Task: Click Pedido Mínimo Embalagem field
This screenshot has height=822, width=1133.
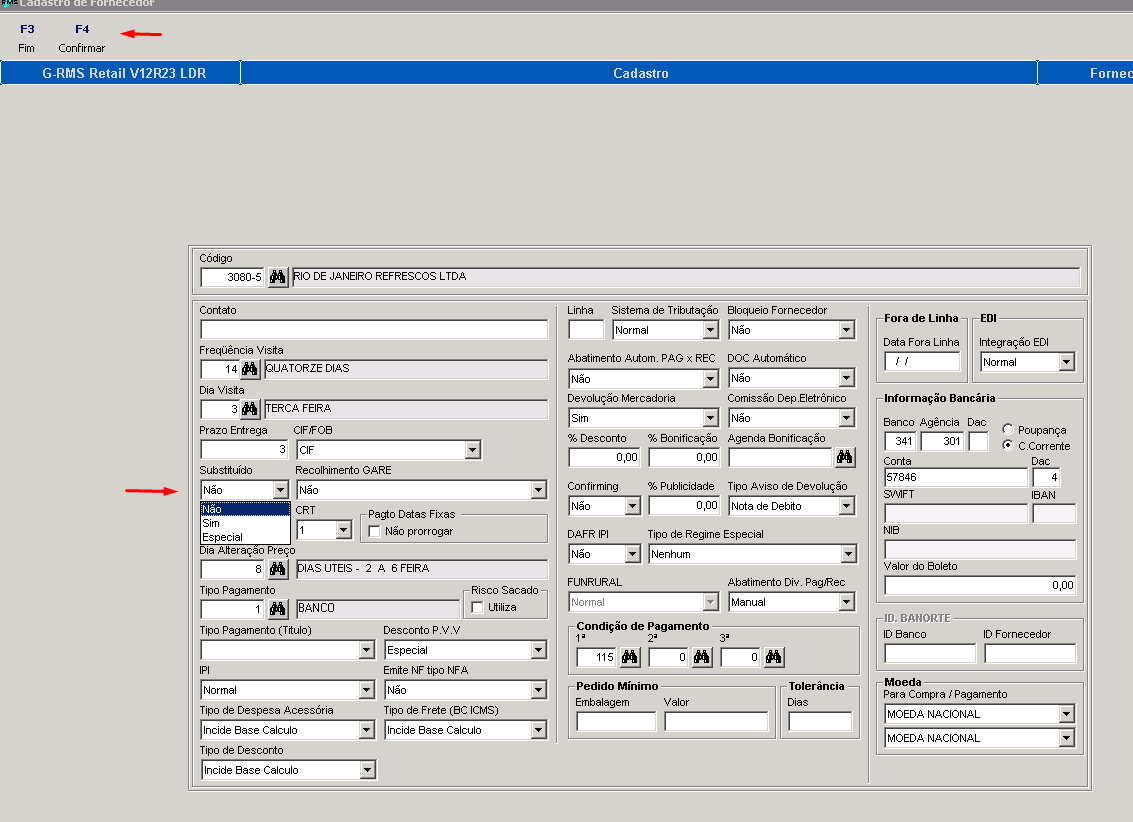Action: click(x=616, y=721)
